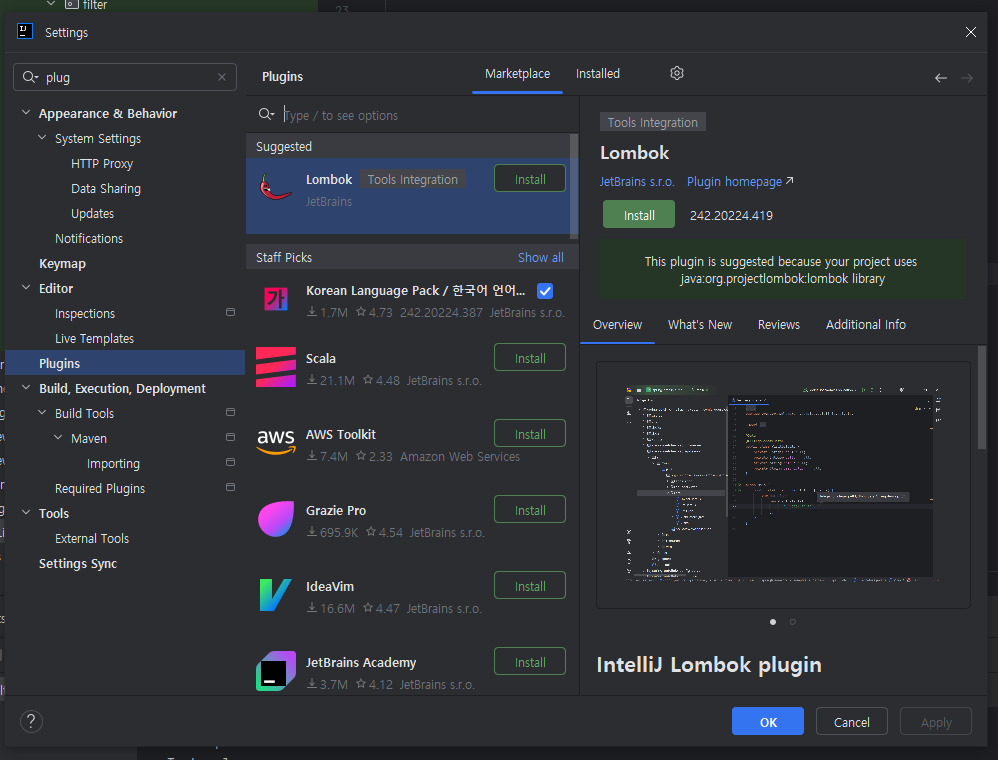Select Data Sharing settings

[x=106, y=188]
